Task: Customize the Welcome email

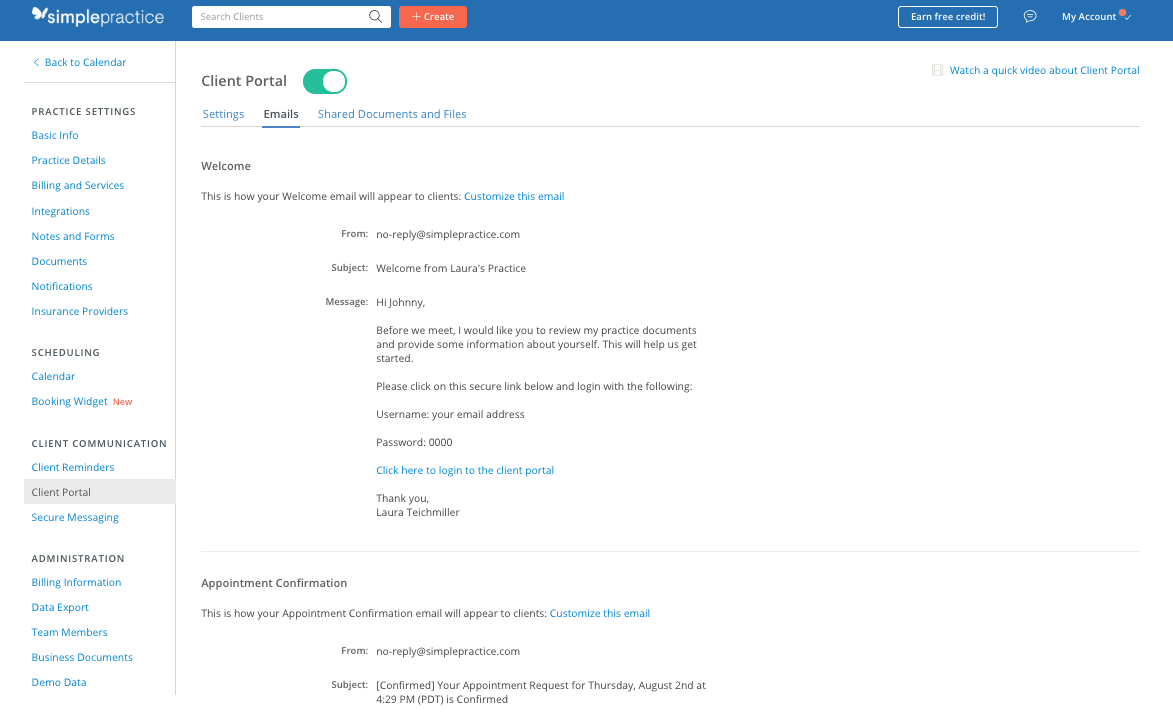Action: point(514,196)
